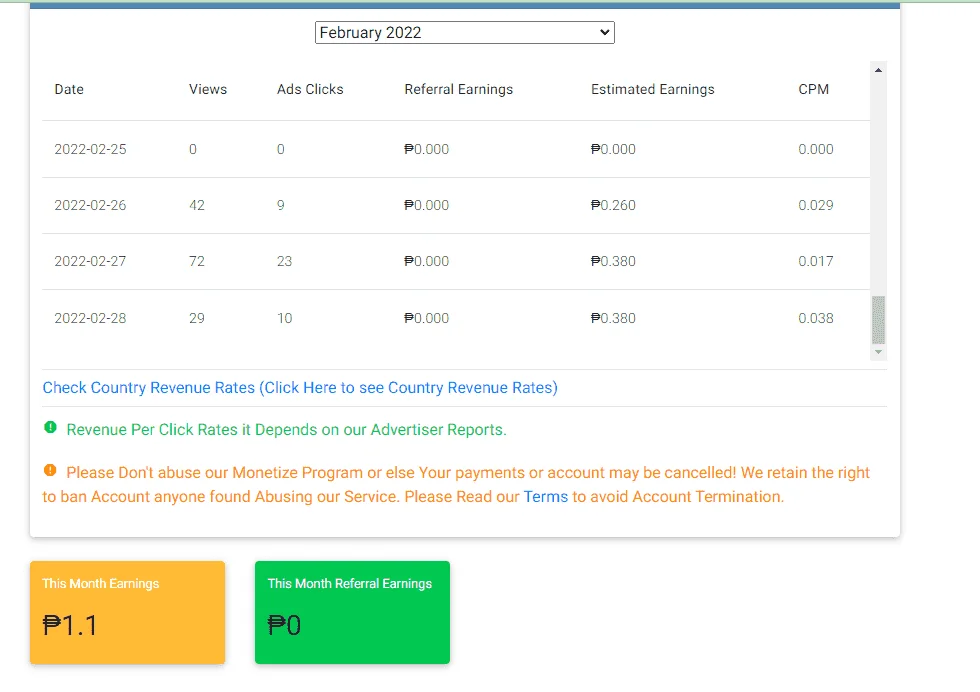Screen dimensions: 980x692
Task: Click the 29 views value for 2022-02-28
Action: (197, 318)
